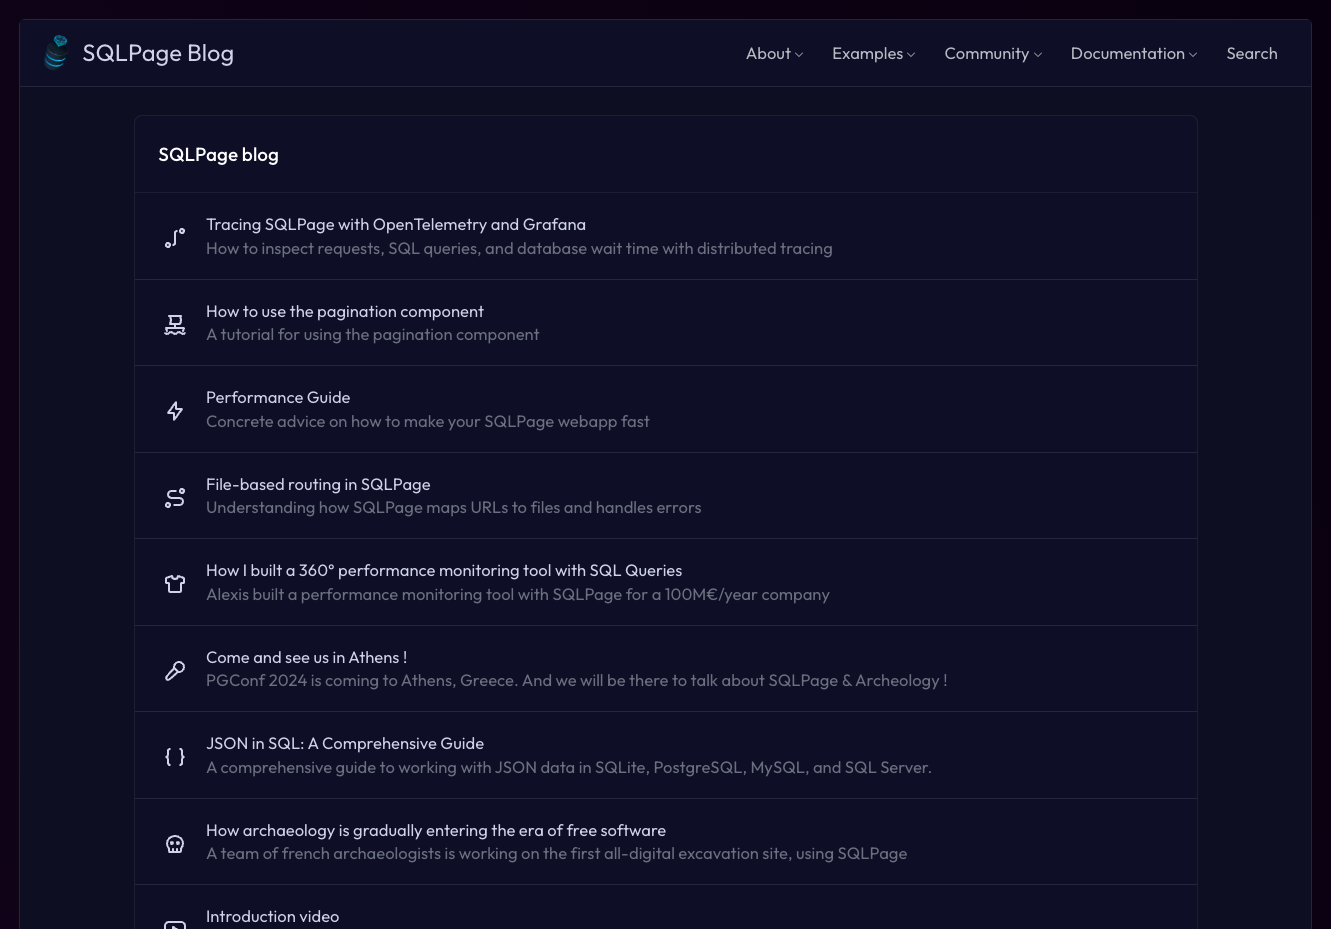Click the pagination post's sailboat icon
1331x929 pixels.
[x=175, y=324]
